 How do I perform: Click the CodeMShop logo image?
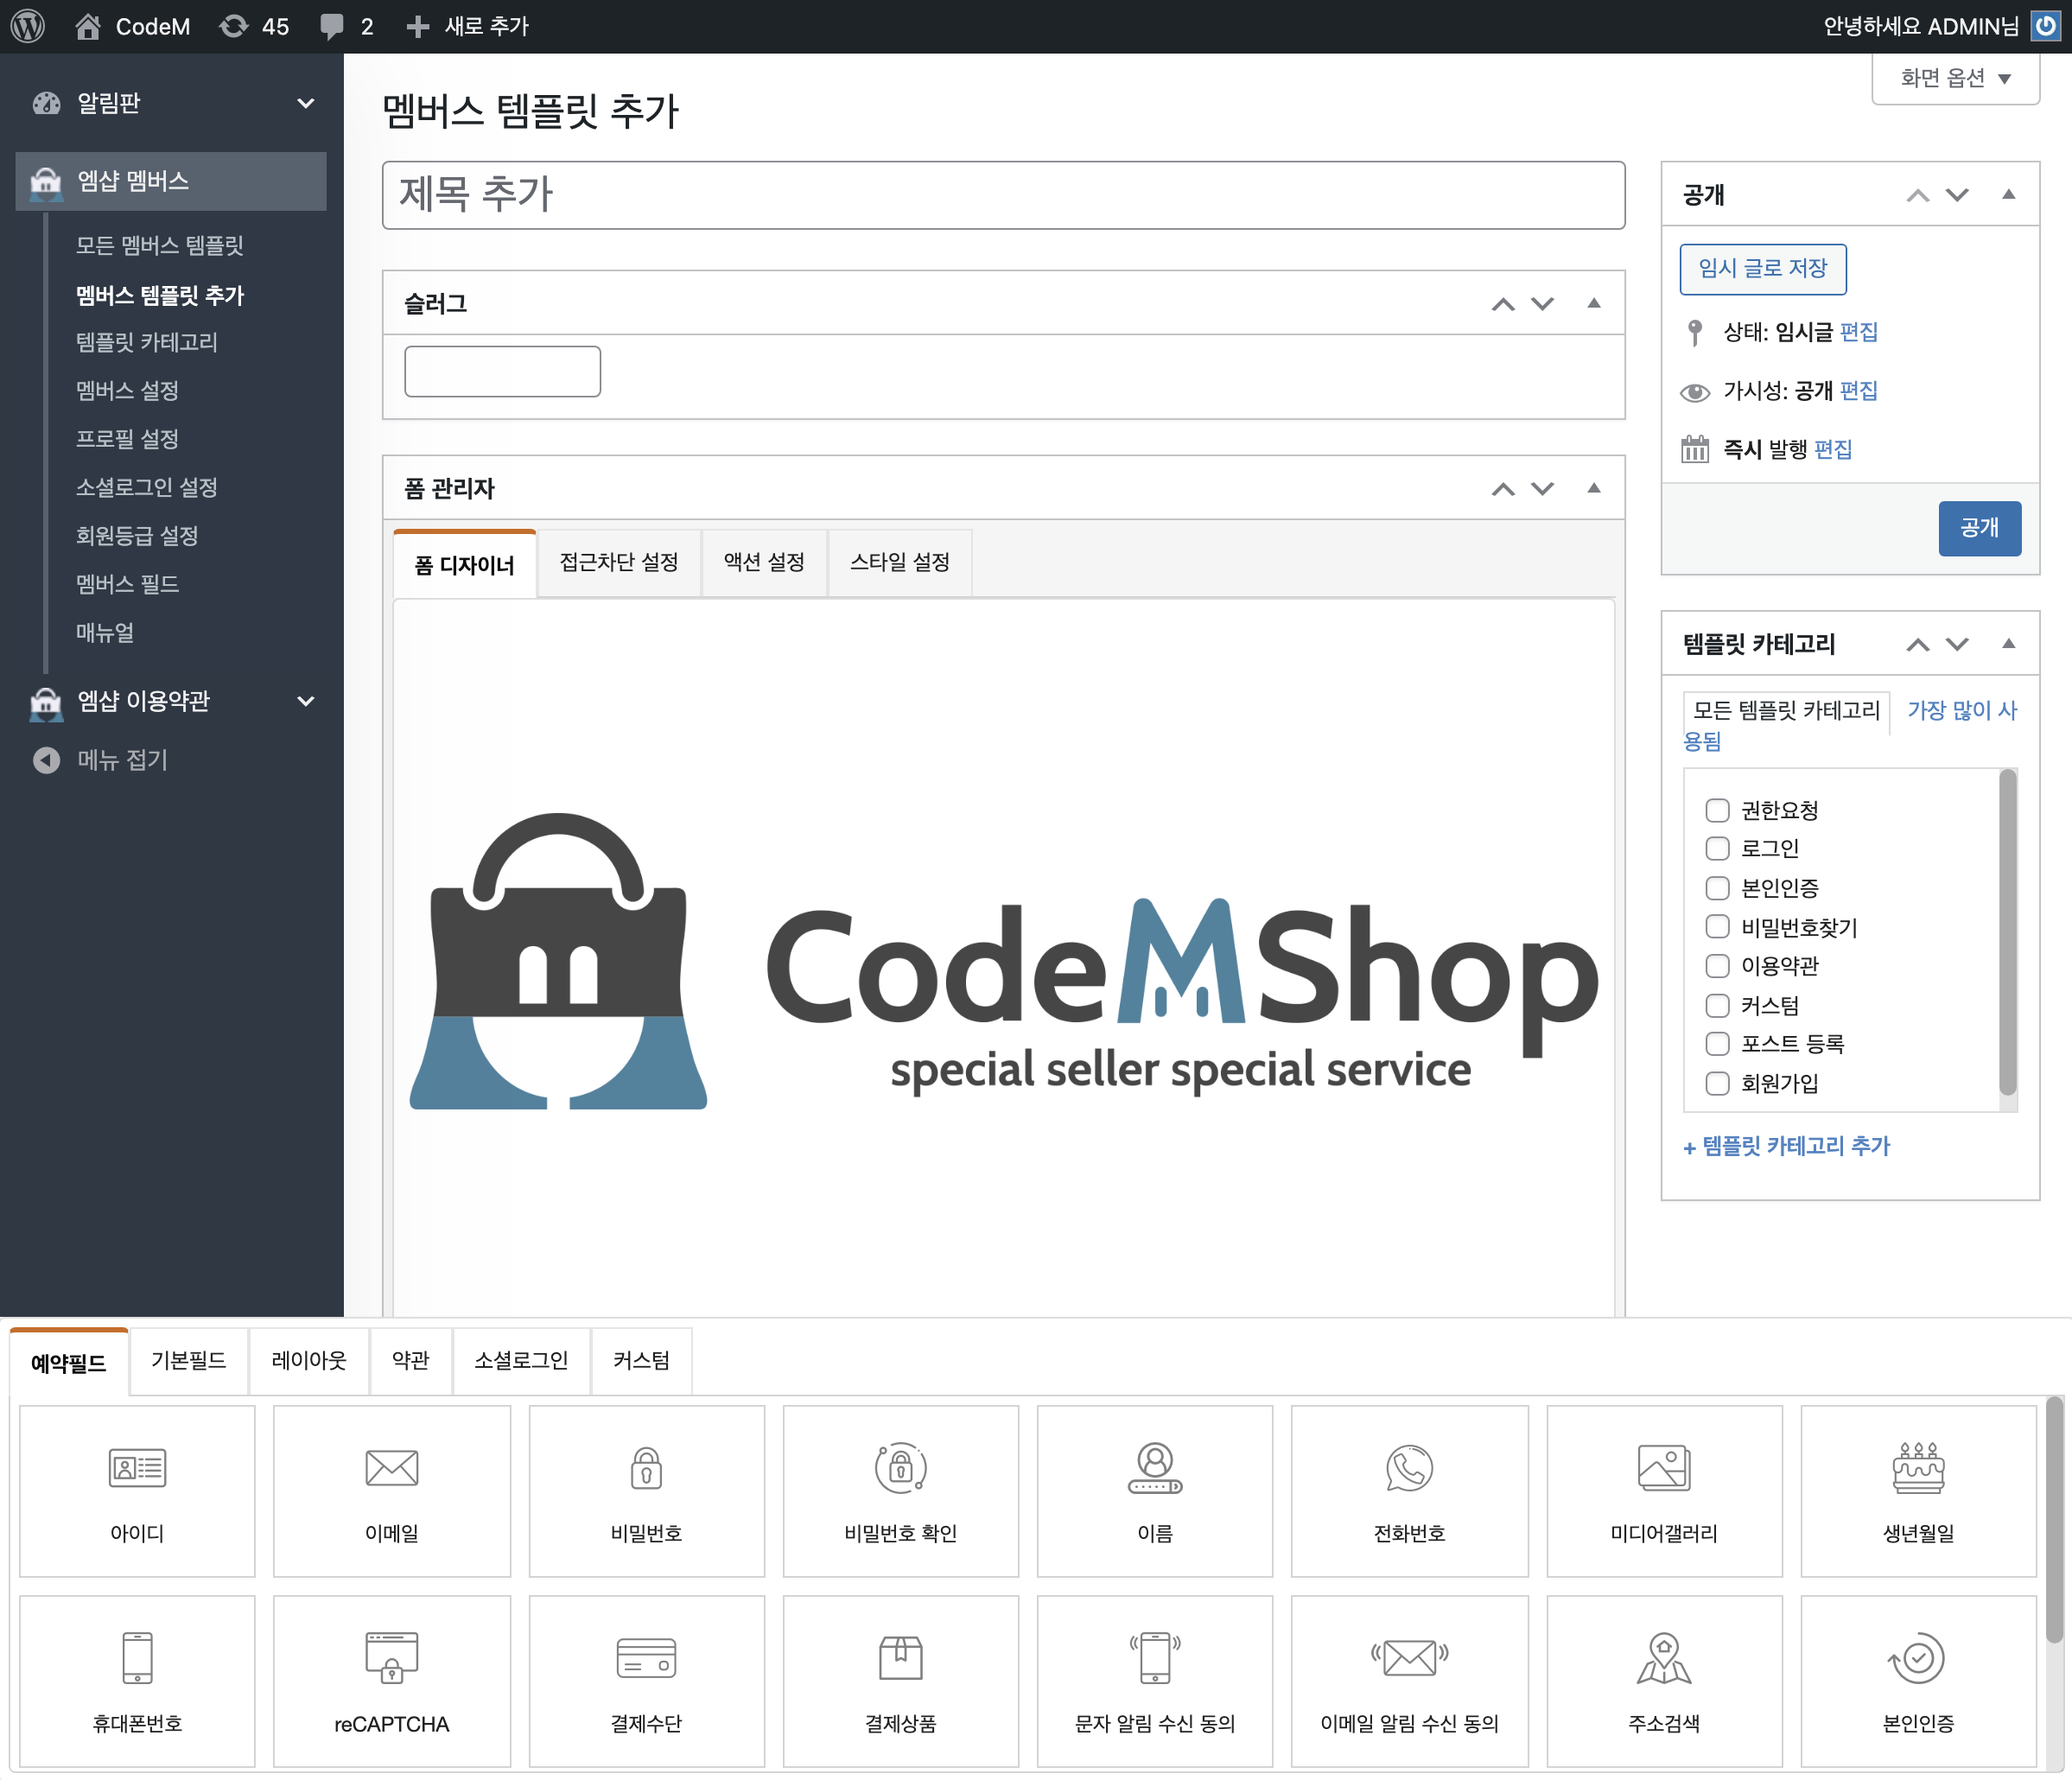click(x=1004, y=962)
